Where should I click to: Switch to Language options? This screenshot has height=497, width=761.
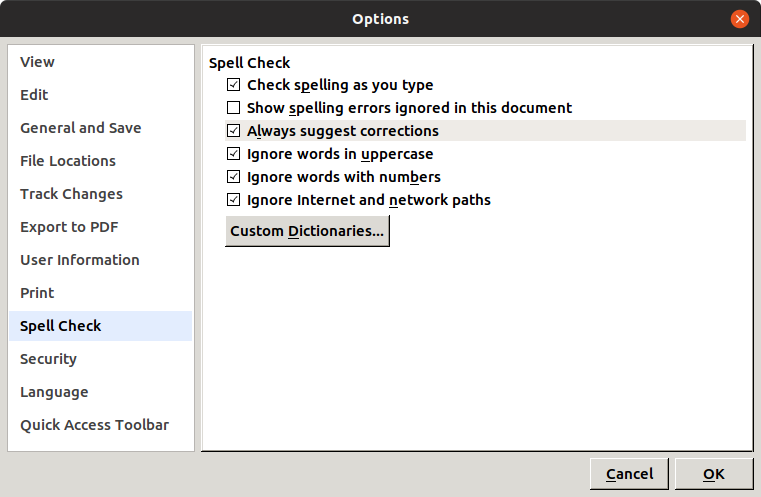[x=54, y=392]
